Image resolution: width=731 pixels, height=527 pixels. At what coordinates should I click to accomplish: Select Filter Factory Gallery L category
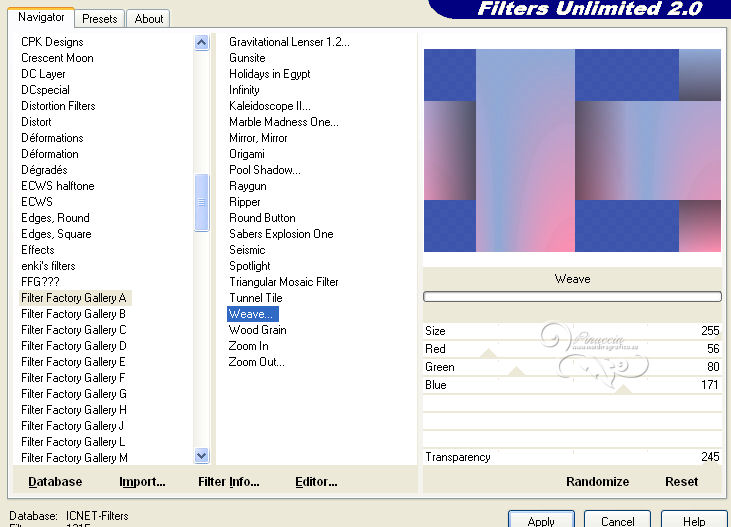point(73,442)
